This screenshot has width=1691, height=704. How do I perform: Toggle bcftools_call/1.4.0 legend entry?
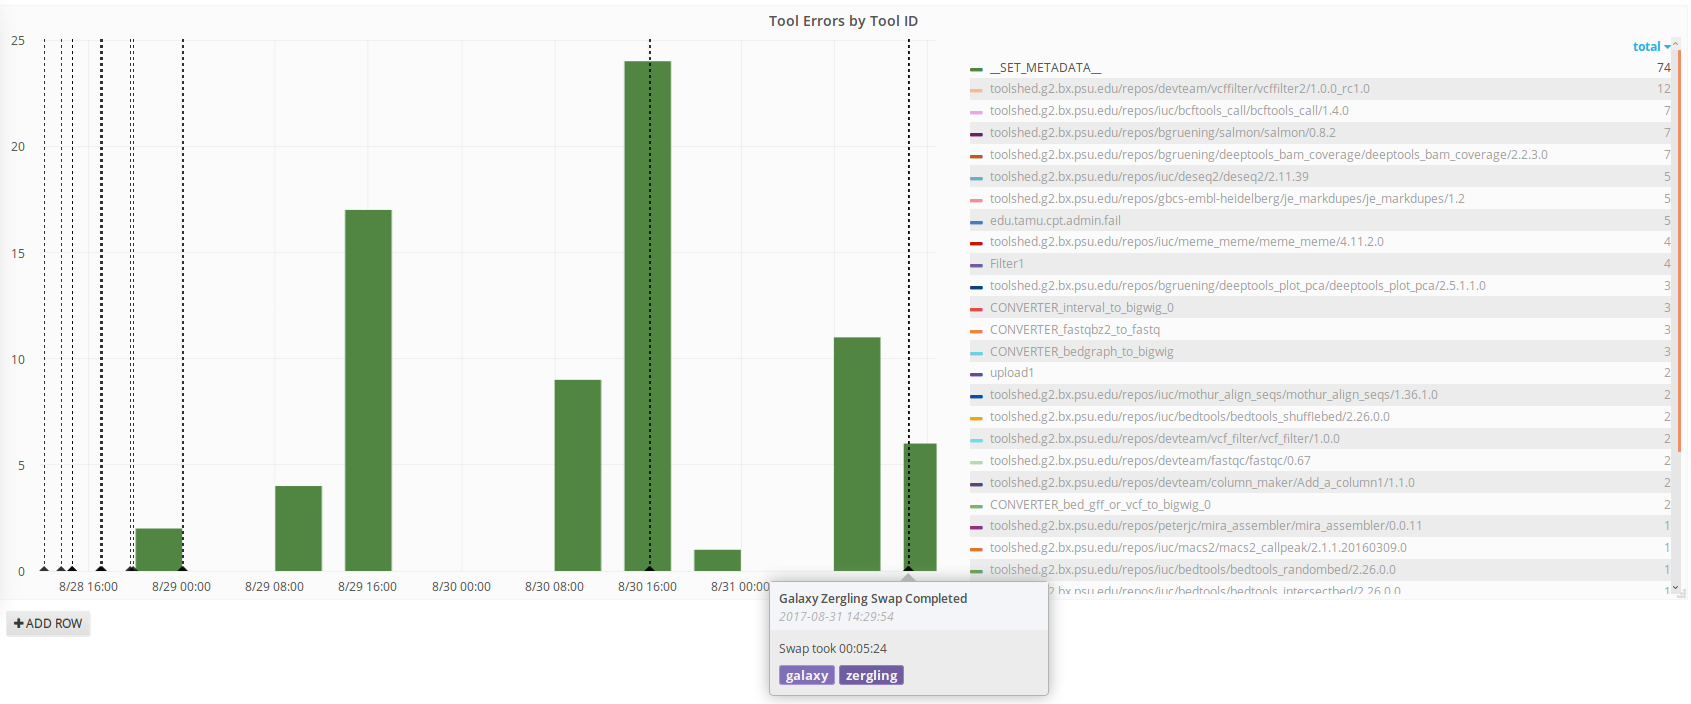tap(1169, 111)
